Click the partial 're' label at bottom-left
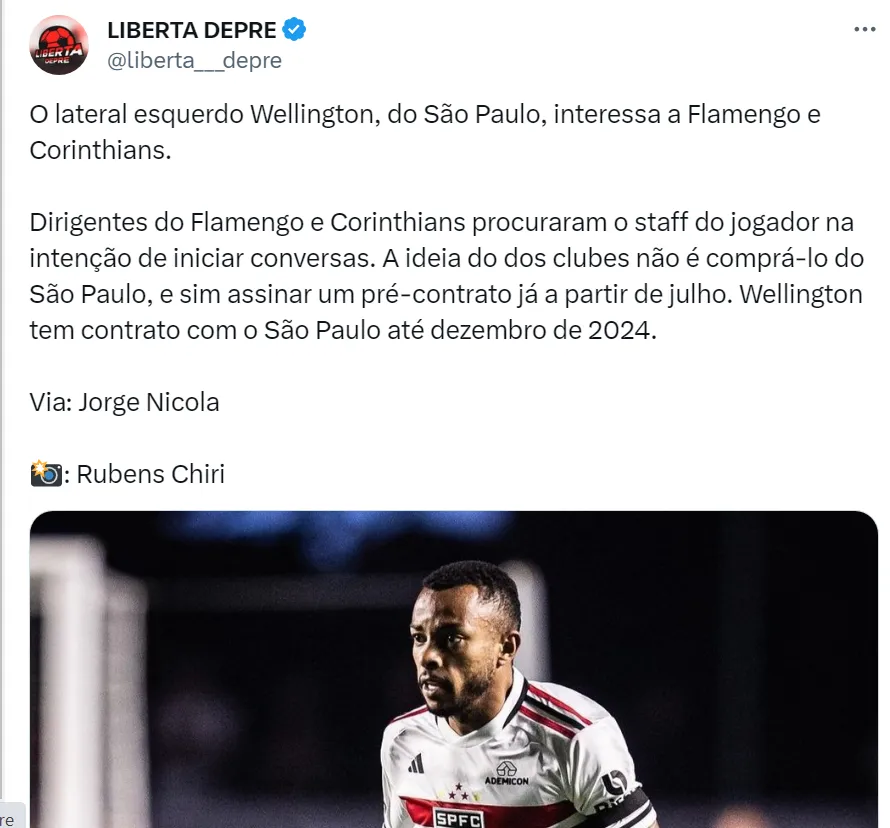This screenshot has width=890, height=828. coord(8,819)
